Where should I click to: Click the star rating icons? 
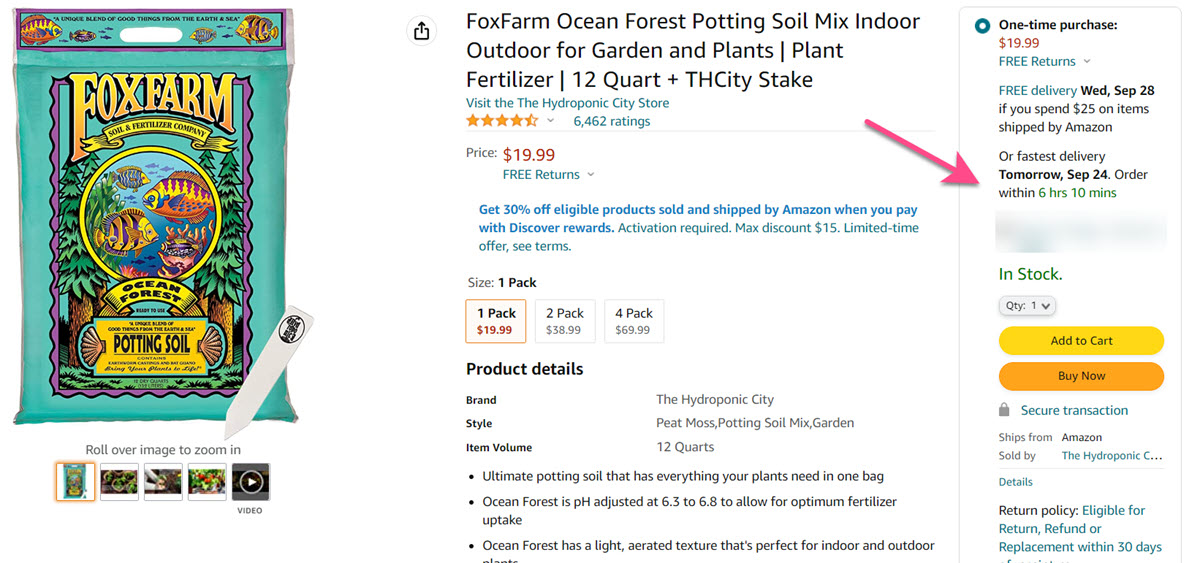pyautogui.click(x=502, y=121)
